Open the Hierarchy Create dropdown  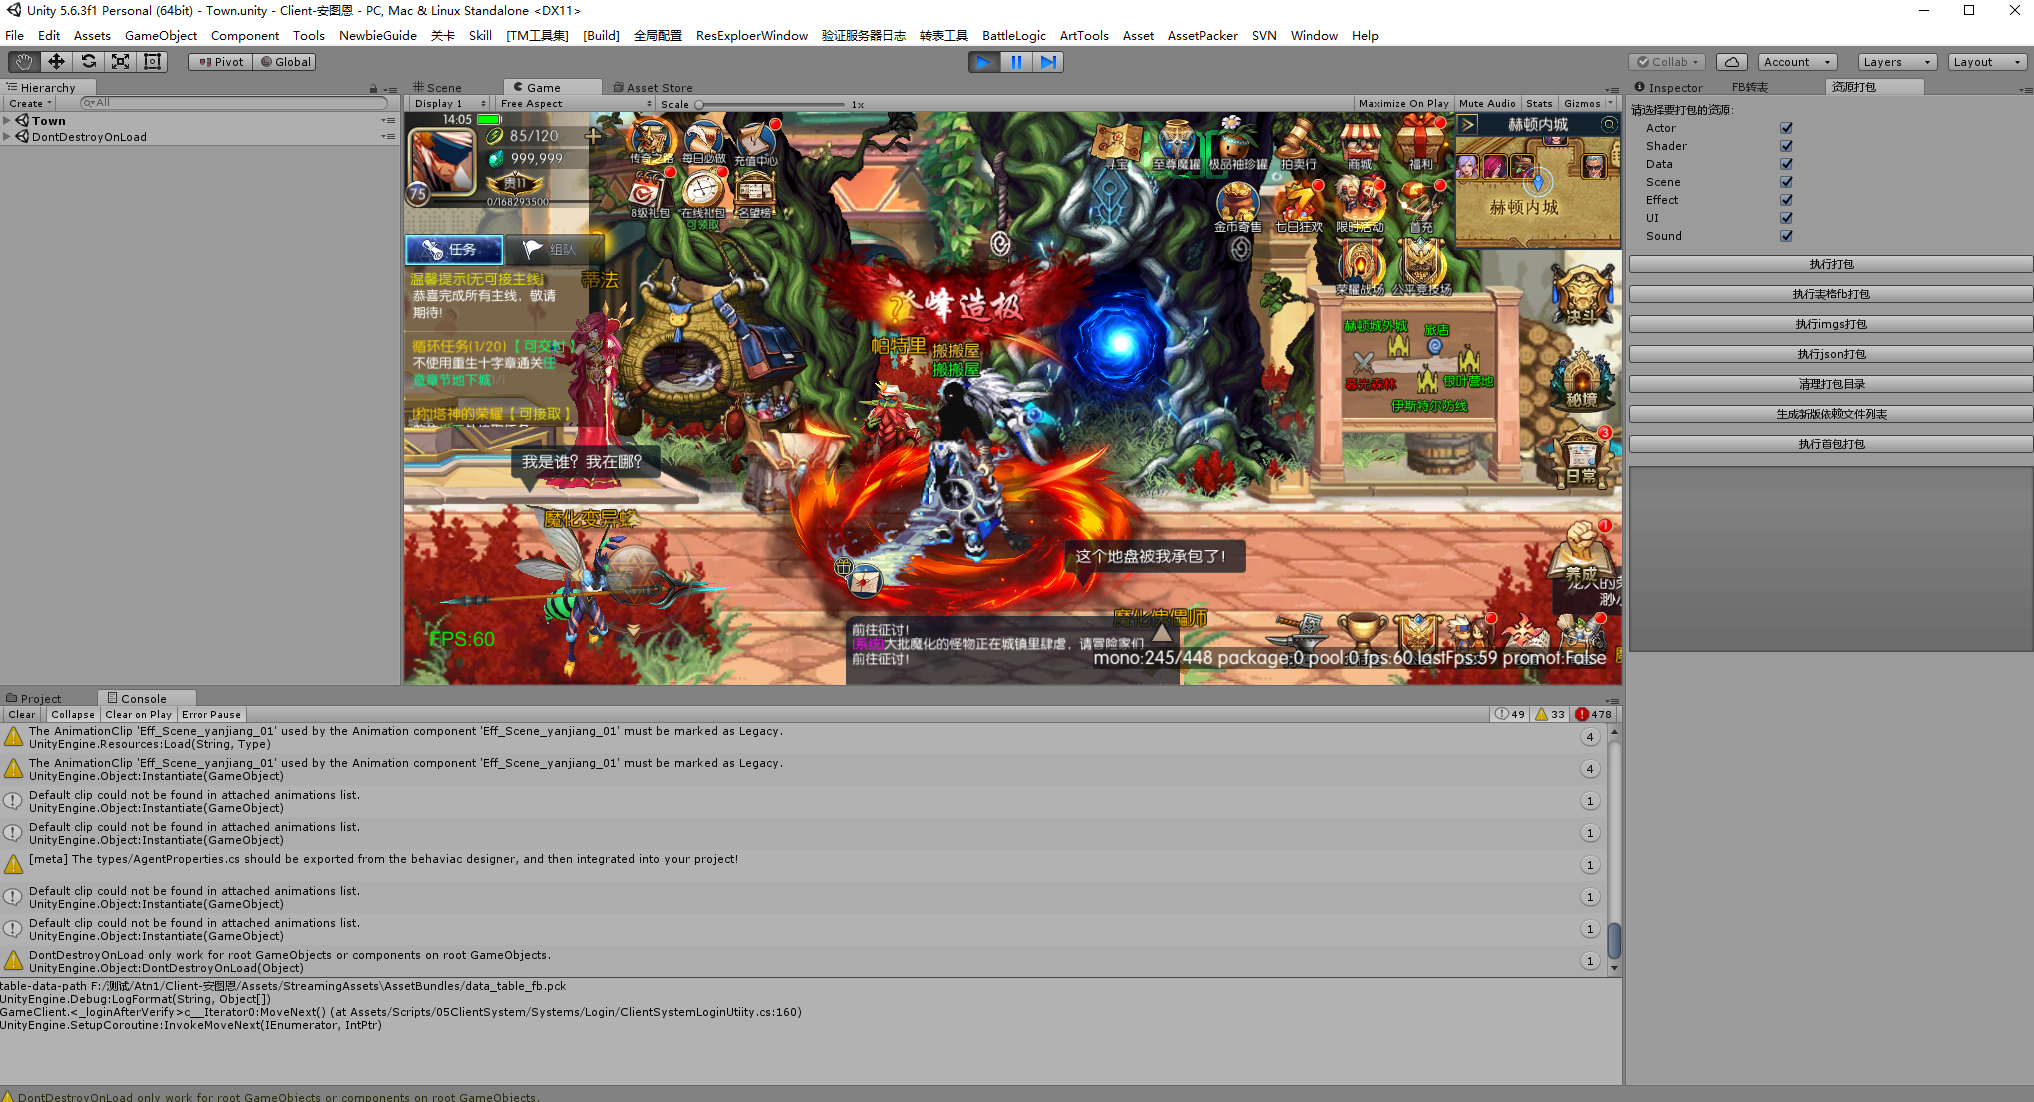(x=30, y=104)
